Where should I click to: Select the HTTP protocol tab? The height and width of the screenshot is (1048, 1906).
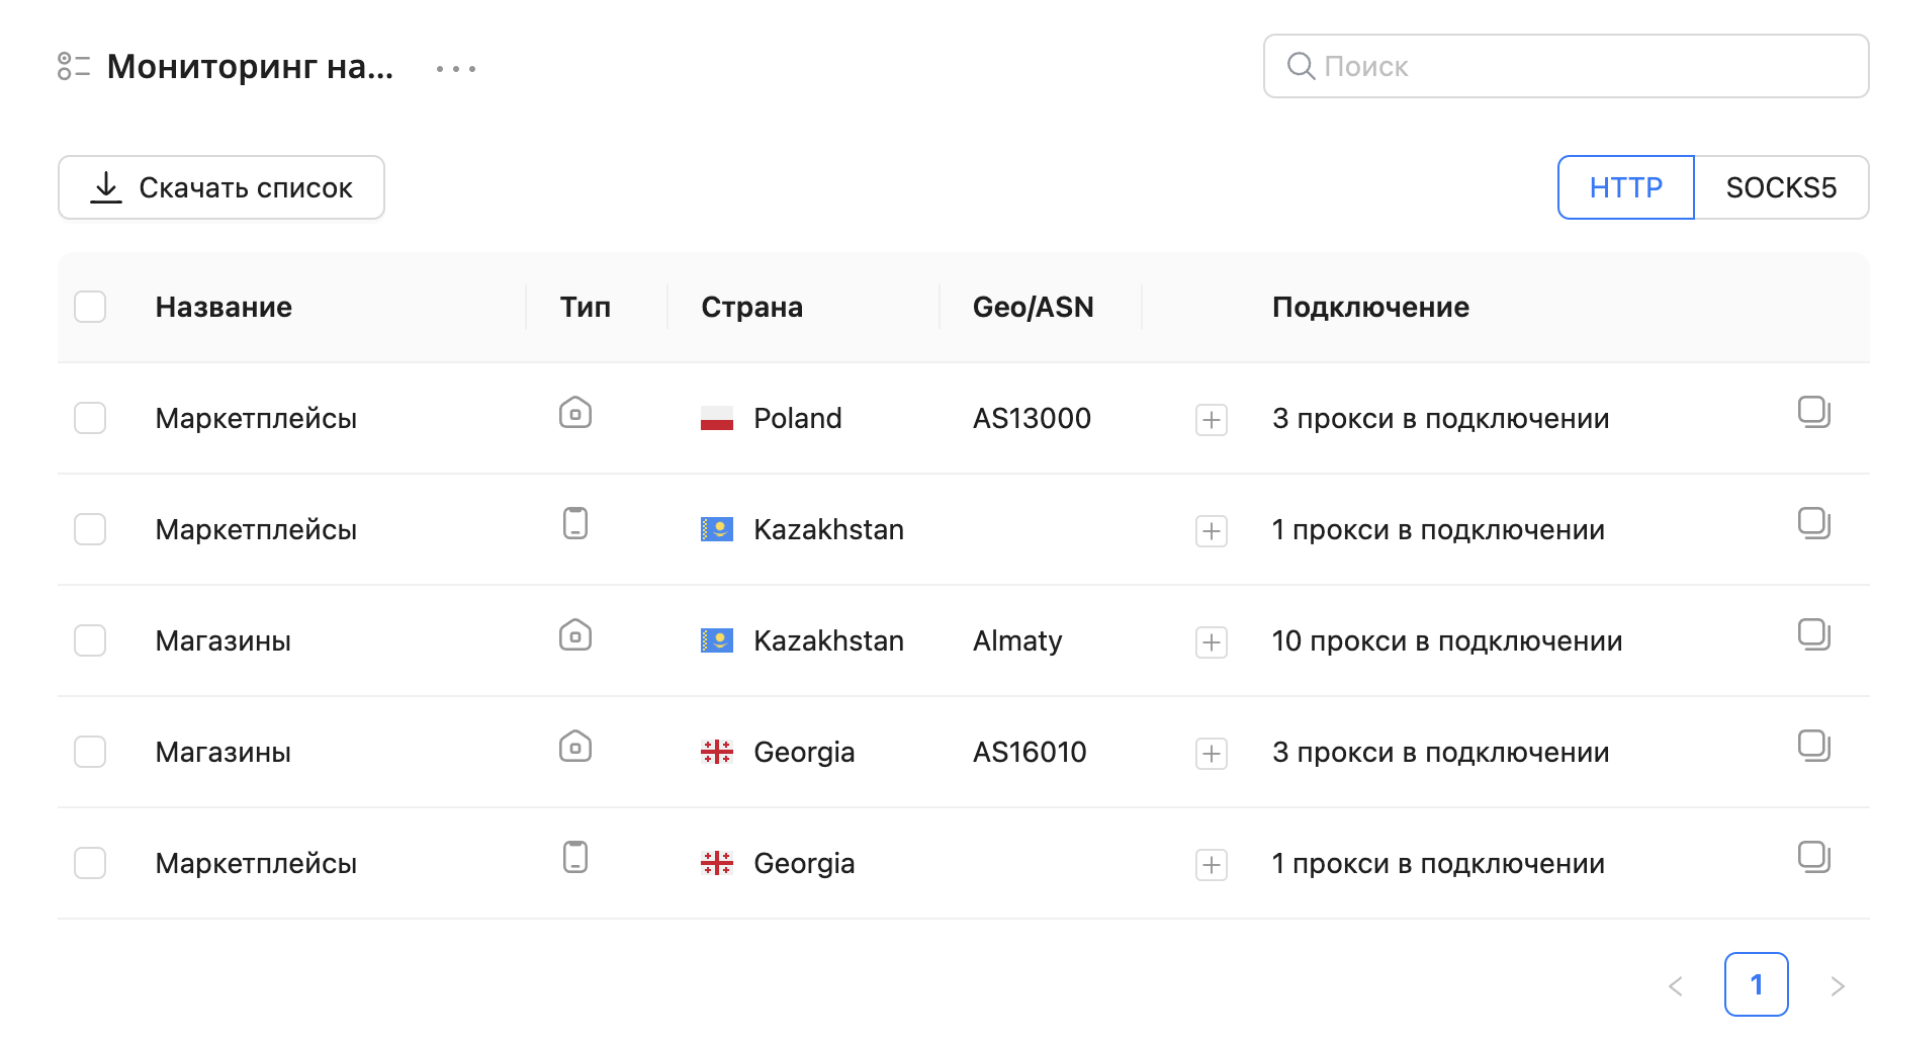tap(1625, 188)
